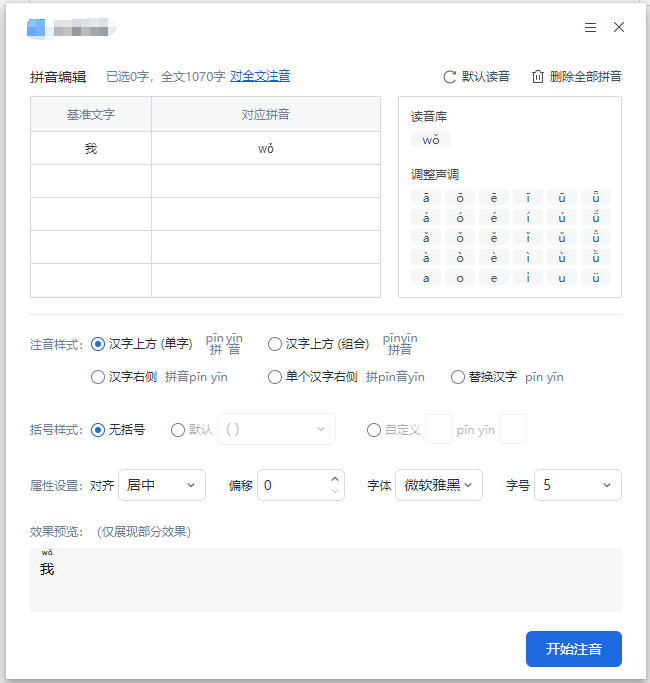Click the application logo icon
Image resolution: width=650 pixels, height=683 pixels.
point(36,28)
